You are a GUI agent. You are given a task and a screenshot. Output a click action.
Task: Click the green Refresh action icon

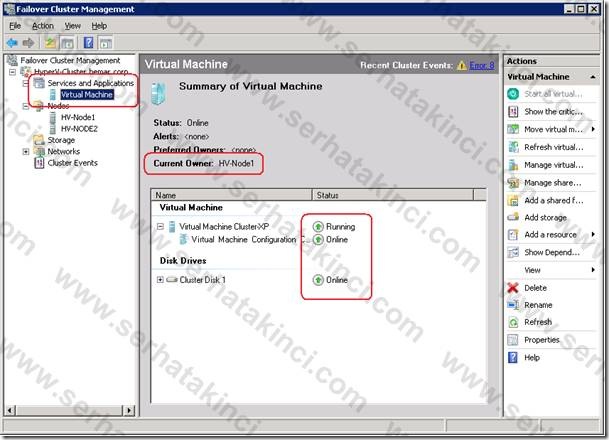[x=513, y=322]
